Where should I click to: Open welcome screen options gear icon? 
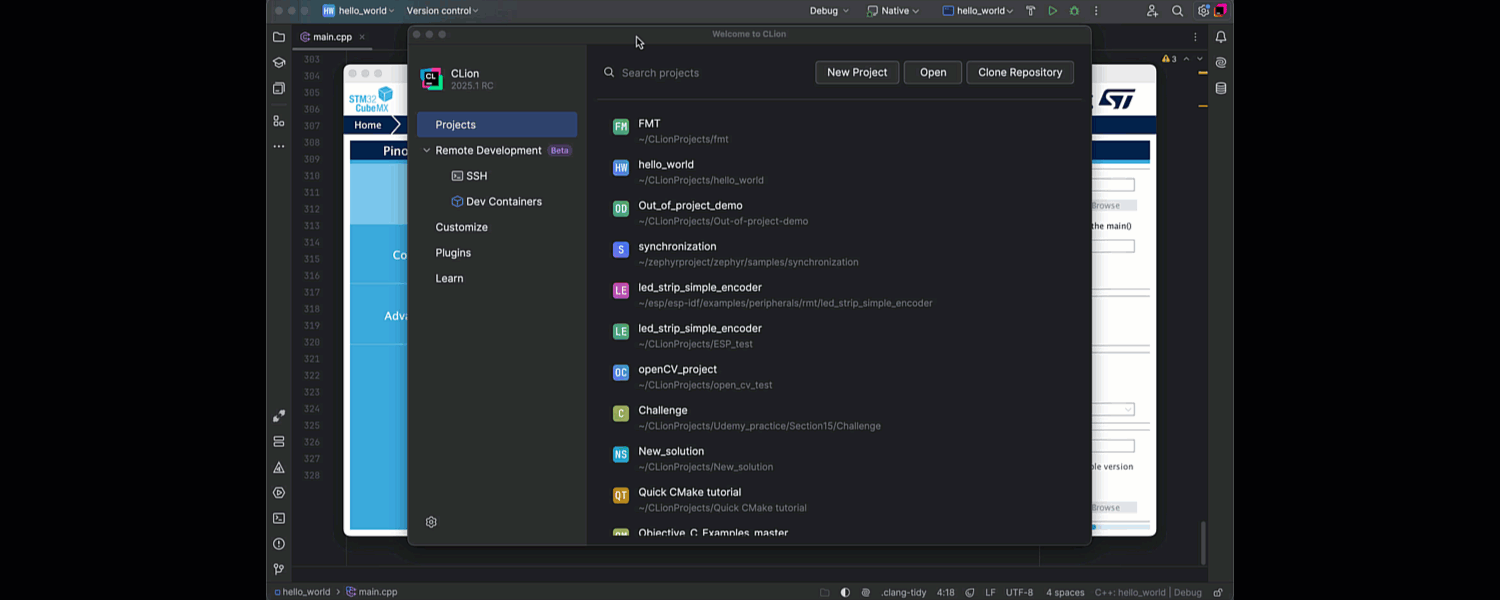click(x=431, y=521)
